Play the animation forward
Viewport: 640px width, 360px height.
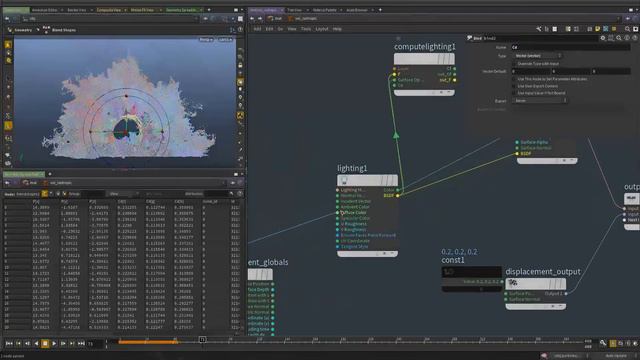tap(54, 344)
